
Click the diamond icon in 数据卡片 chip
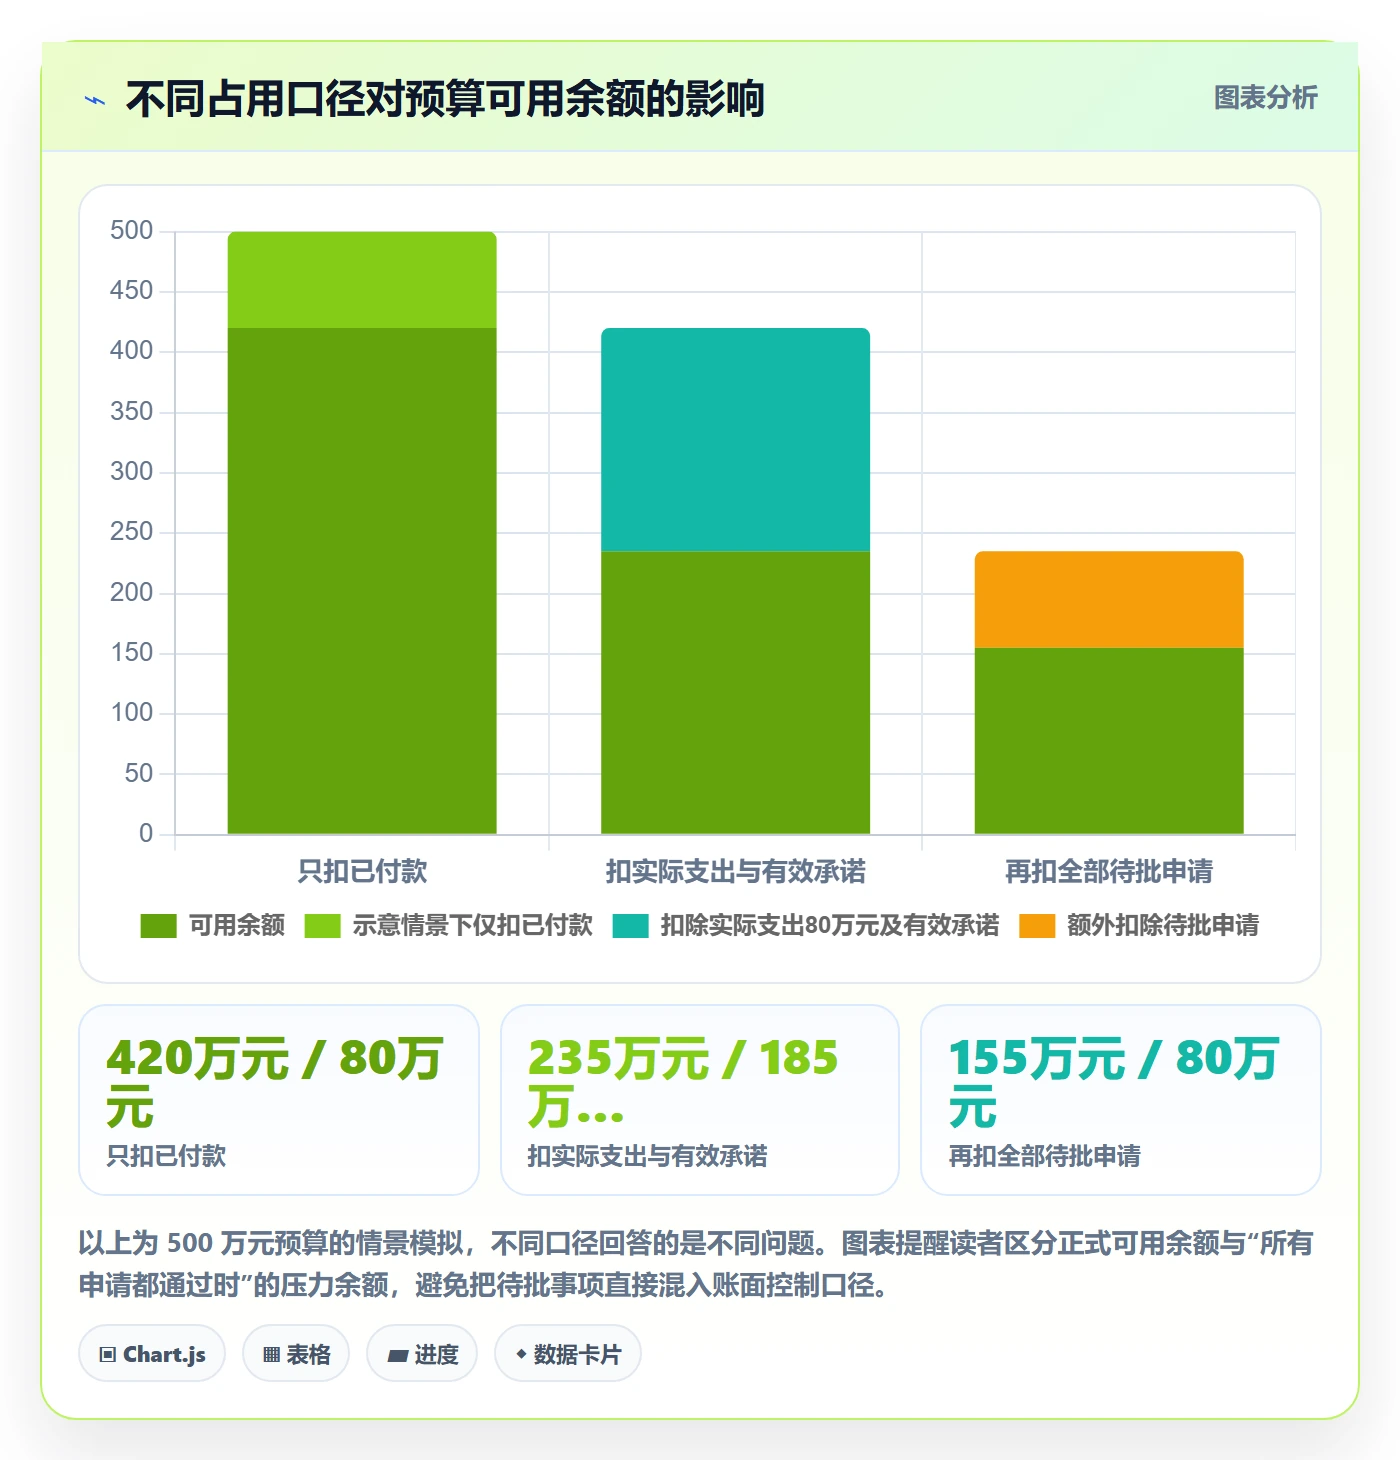[x=521, y=1354]
